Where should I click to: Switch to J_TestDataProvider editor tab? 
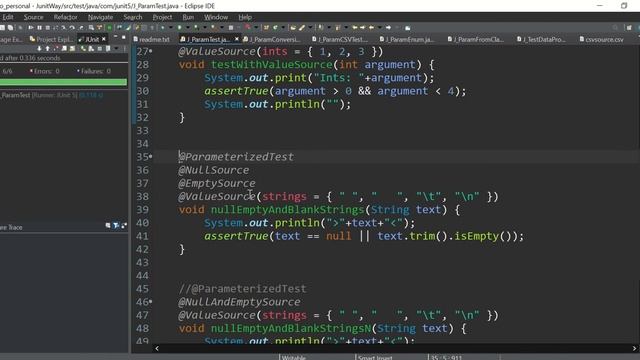tap(541, 39)
